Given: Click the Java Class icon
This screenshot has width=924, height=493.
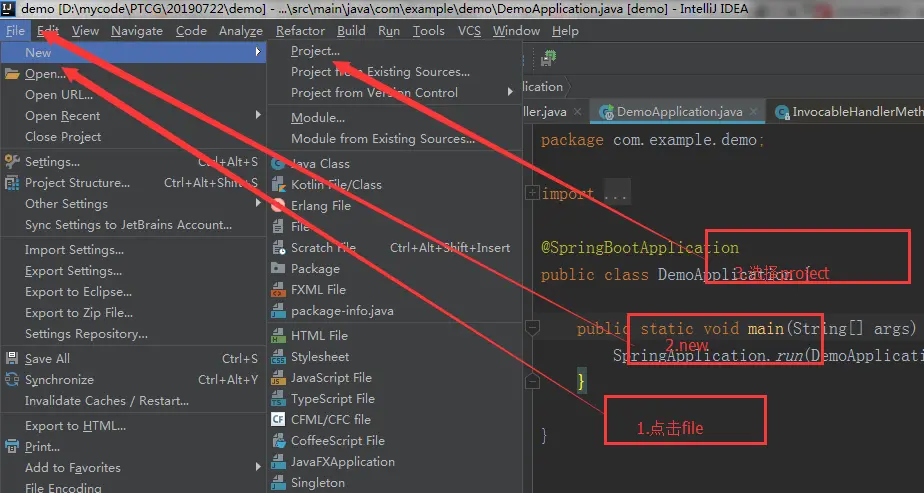Looking at the screenshot, I should [x=278, y=164].
